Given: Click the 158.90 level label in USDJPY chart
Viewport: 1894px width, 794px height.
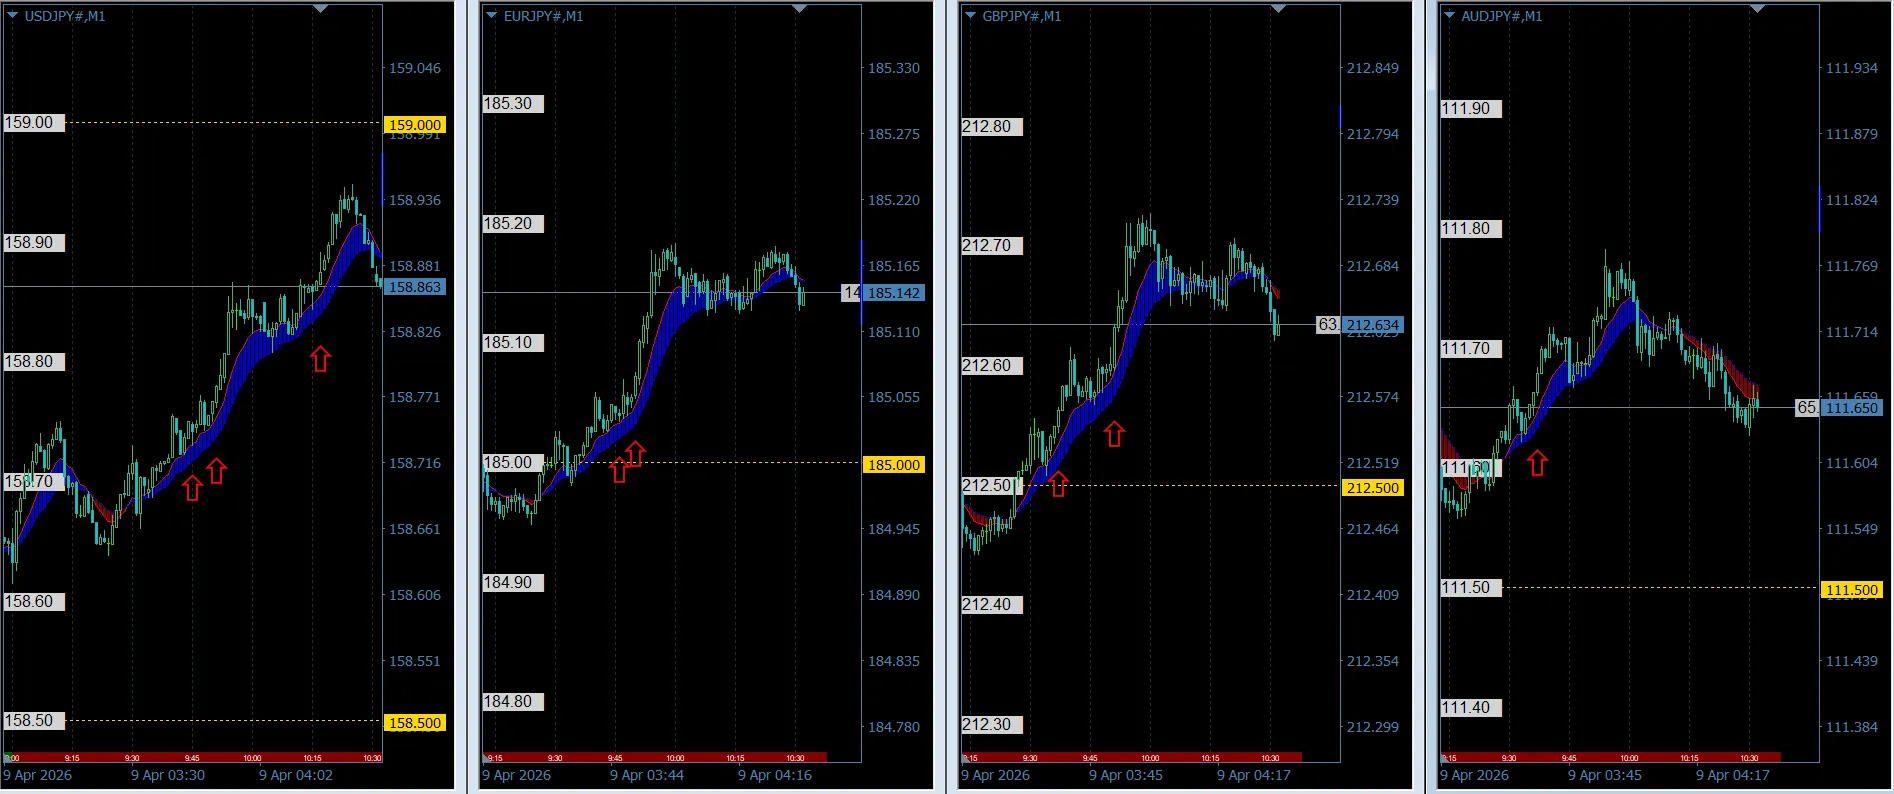Looking at the screenshot, I should [34, 243].
